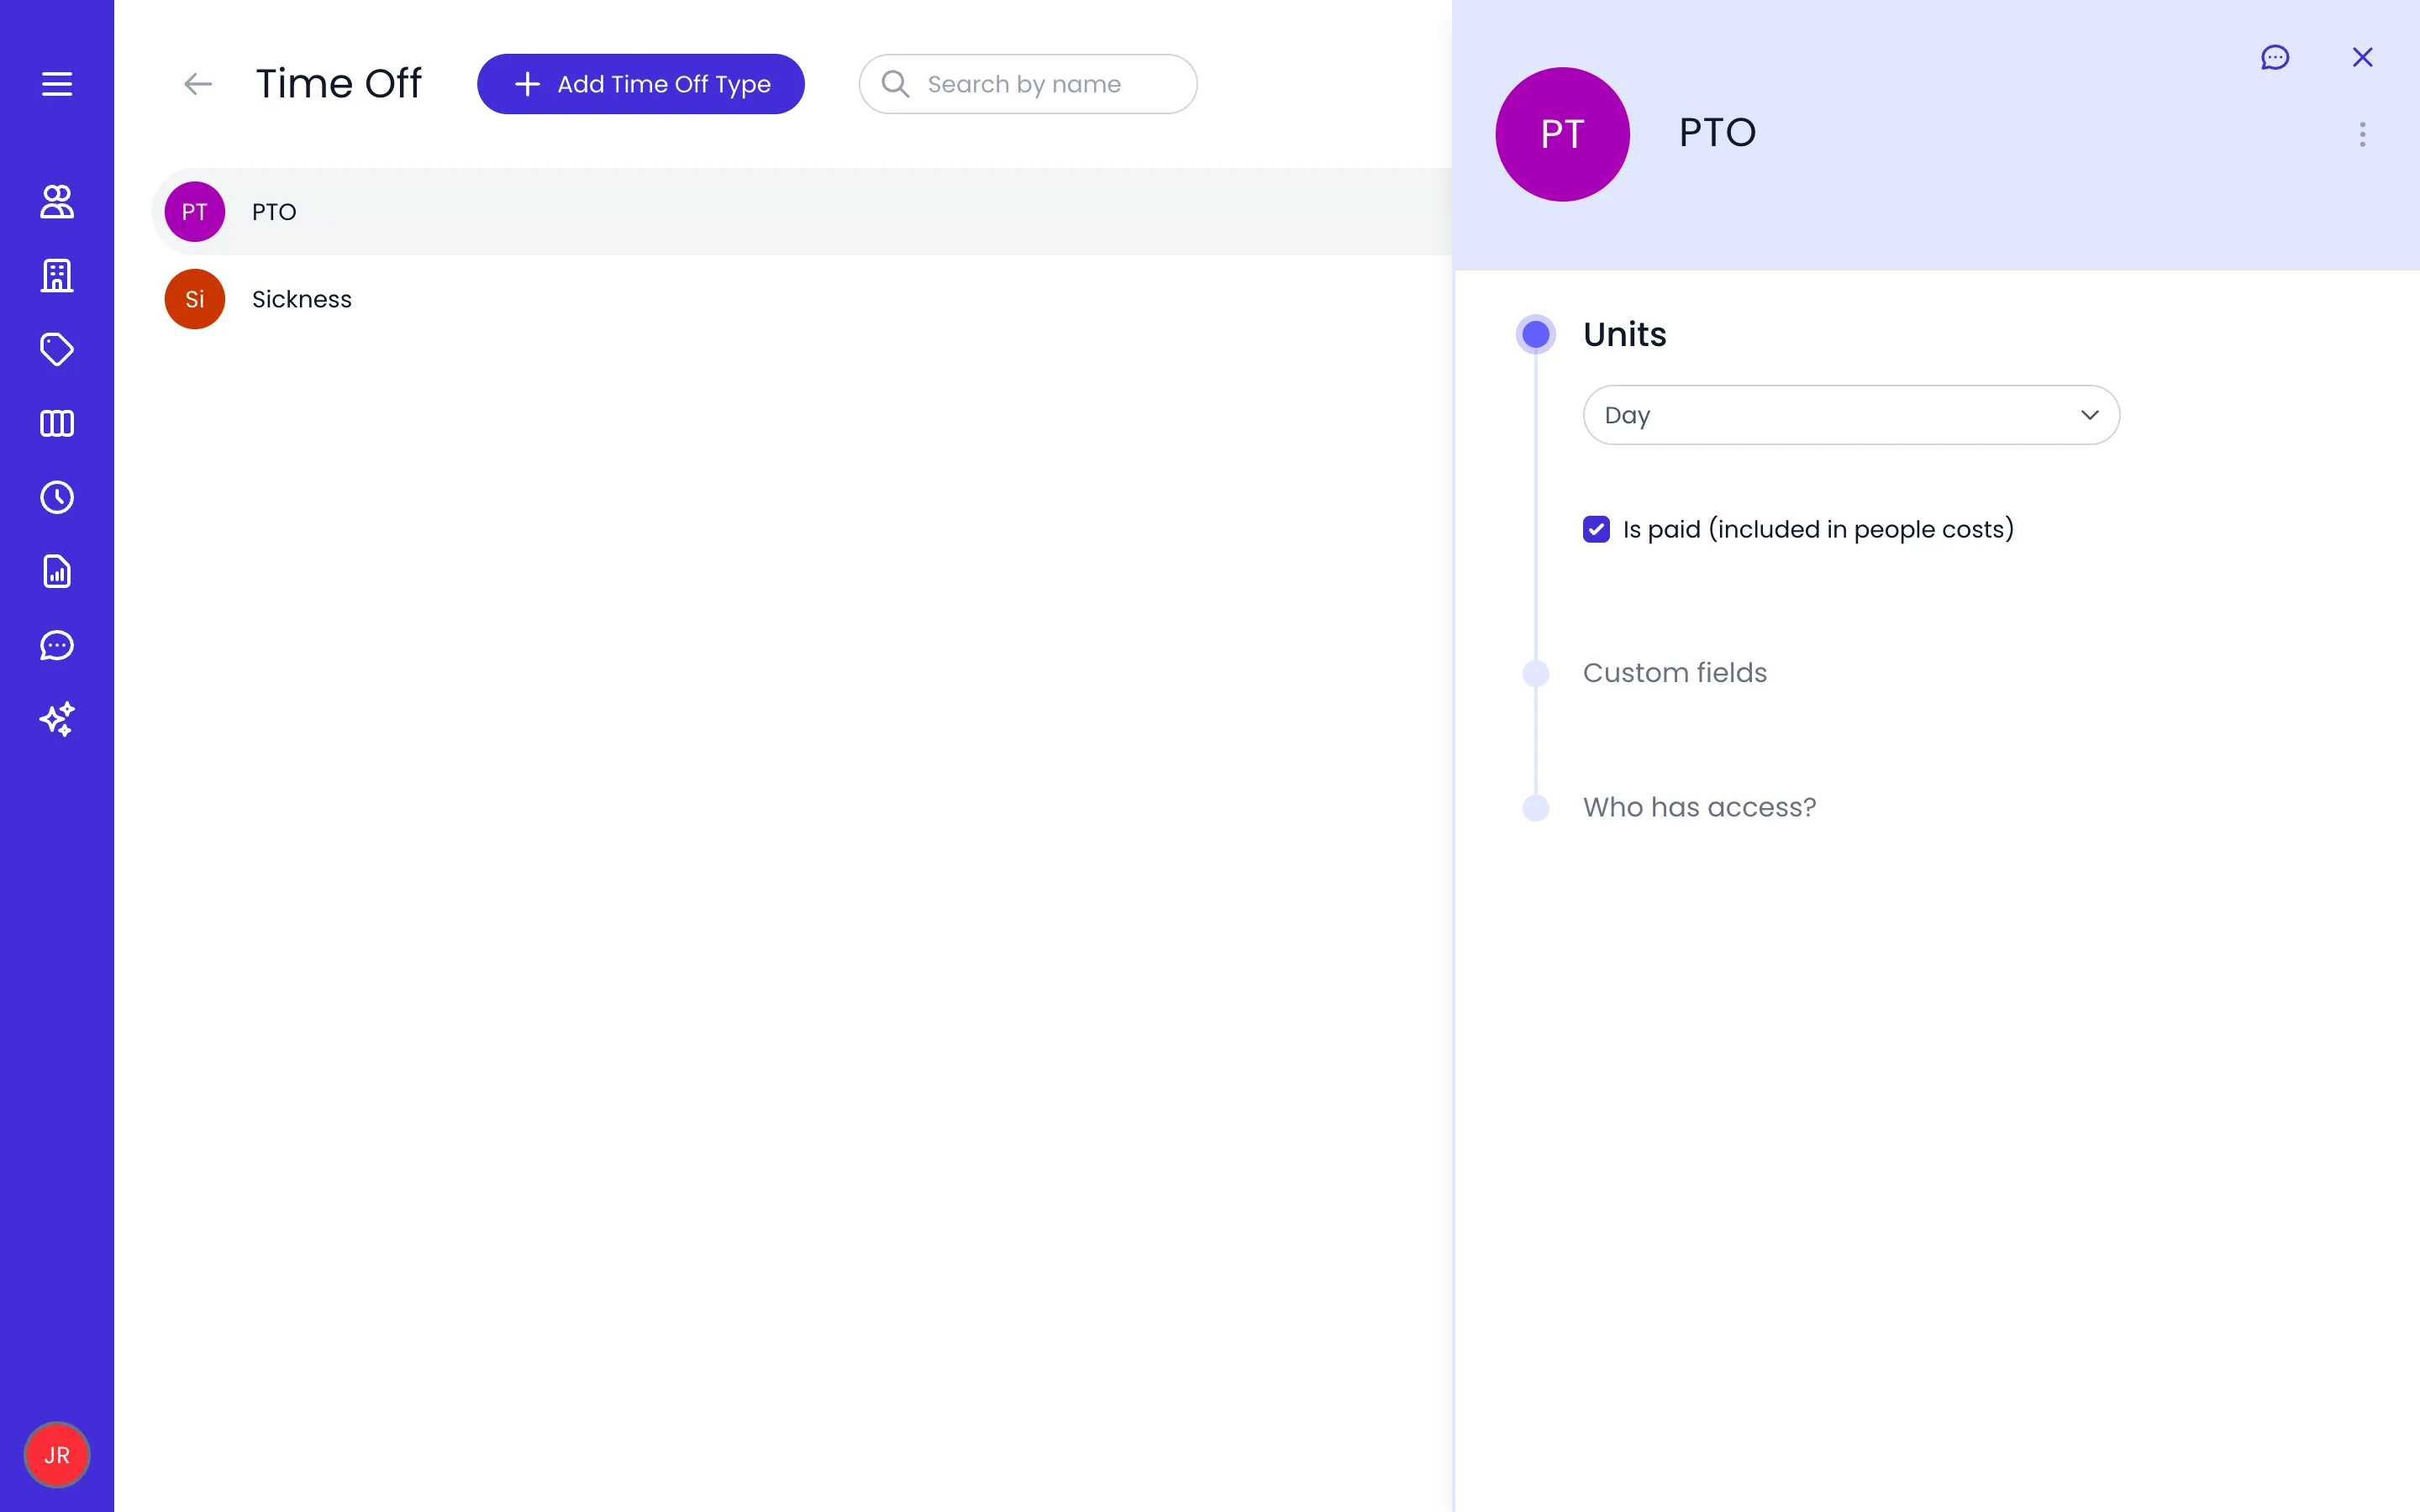Open the building (clients) icon in sidebar
Viewport: 2420px width, 1512px height.
point(57,275)
